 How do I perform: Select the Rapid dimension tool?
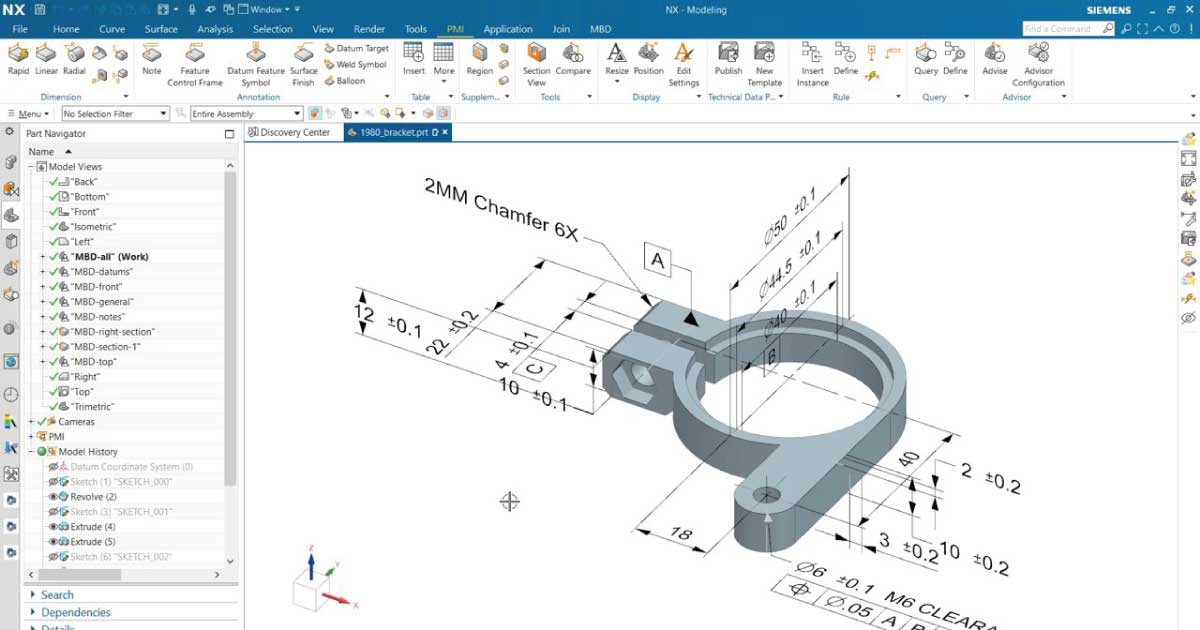(x=18, y=59)
